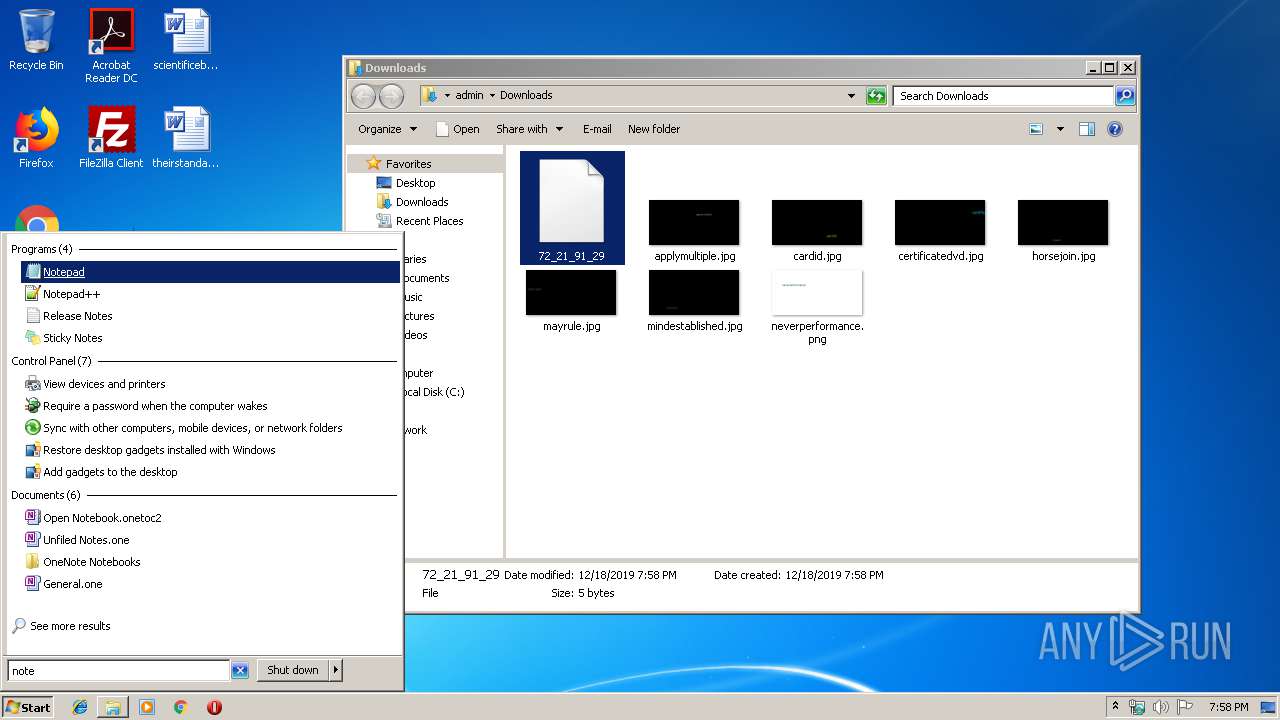Viewport: 1280px width, 720px height.
Task: Expand the Shut down options arrow
Action: point(336,670)
